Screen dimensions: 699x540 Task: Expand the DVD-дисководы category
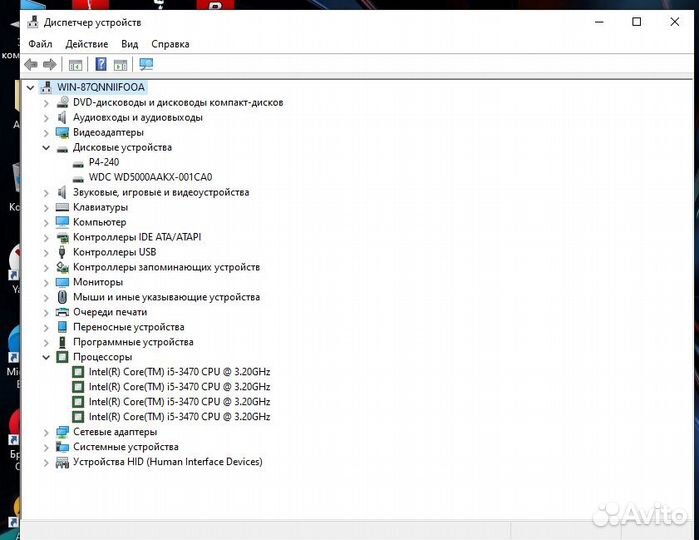[46, 103]
